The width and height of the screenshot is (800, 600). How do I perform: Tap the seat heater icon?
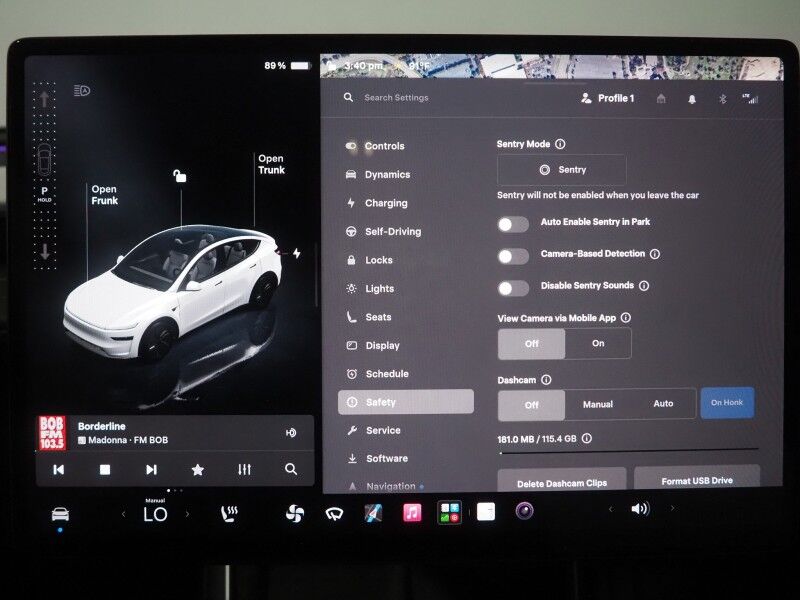pyautogui.click(x=229, y=513)
